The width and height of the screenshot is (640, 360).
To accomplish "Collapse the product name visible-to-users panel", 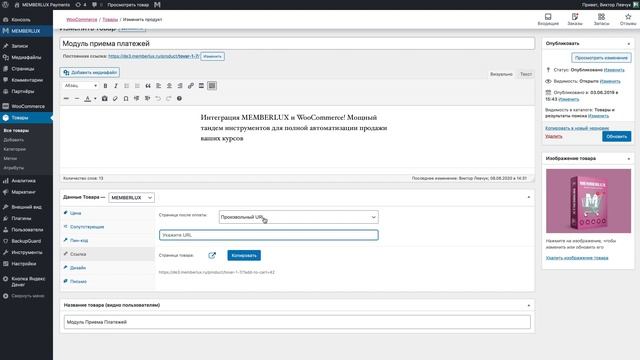I will pos(529,305).
